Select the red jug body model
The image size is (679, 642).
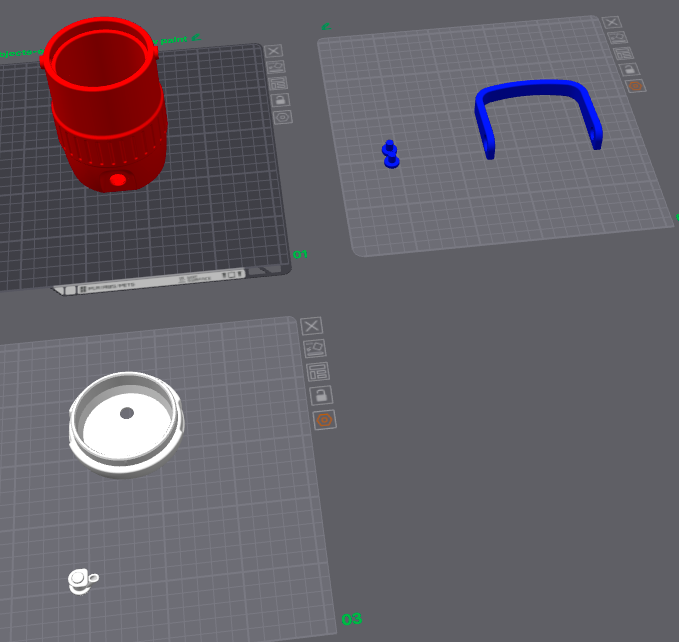pyautogui.click(x=104, y=104)
